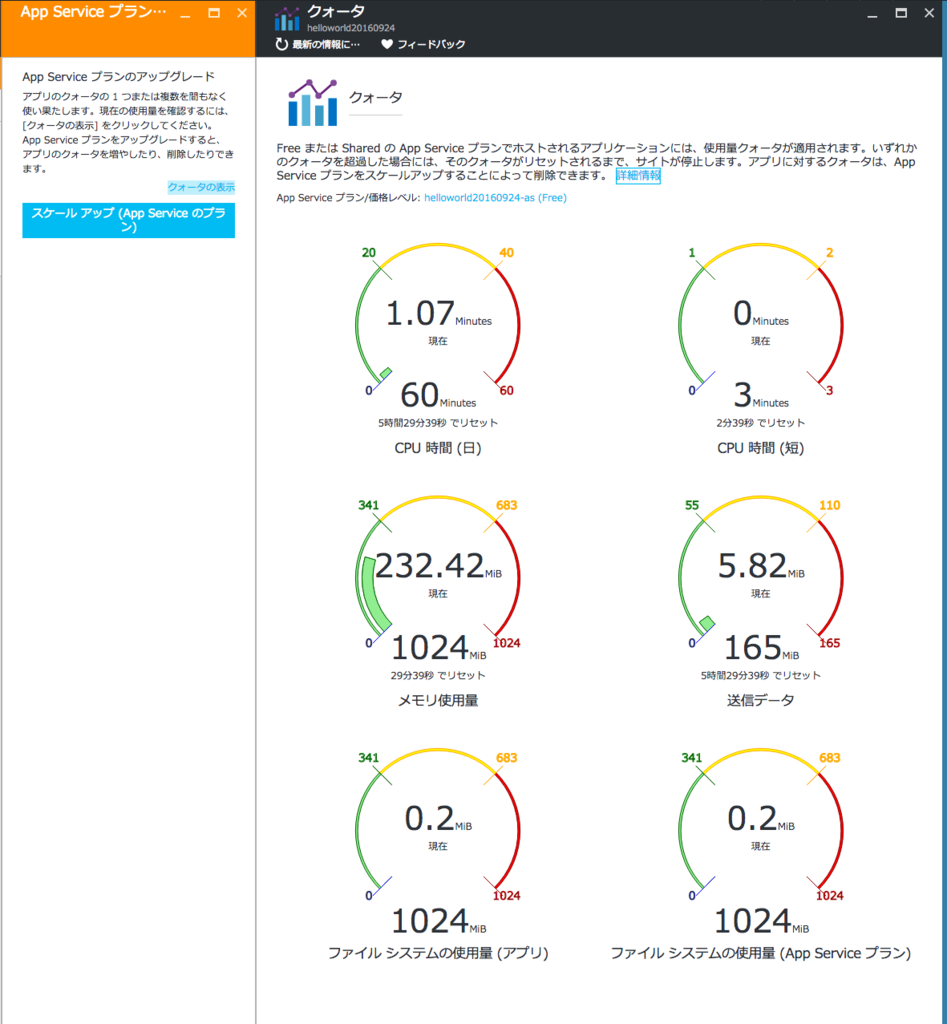
Task: Open the 詳細情報 link
Action: click(x=638, y=176)
